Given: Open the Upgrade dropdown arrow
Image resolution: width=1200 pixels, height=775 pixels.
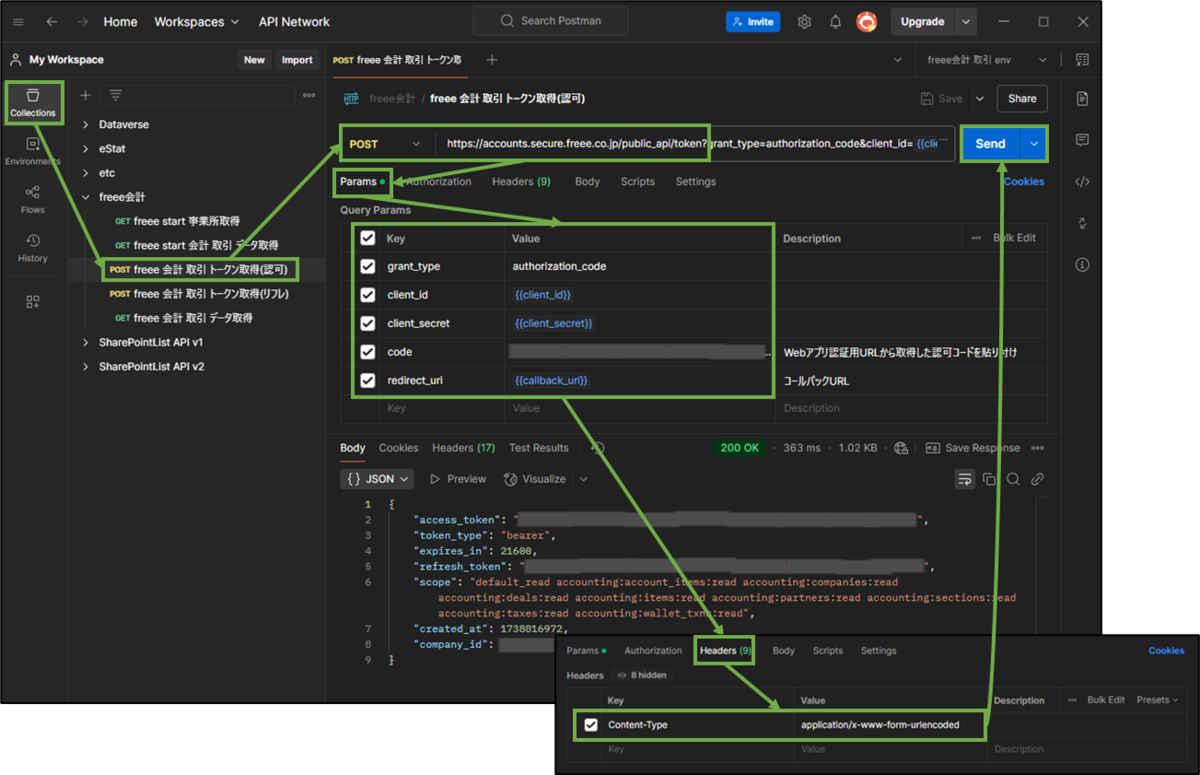Looking at the screenshot, I should pos(965,22).
